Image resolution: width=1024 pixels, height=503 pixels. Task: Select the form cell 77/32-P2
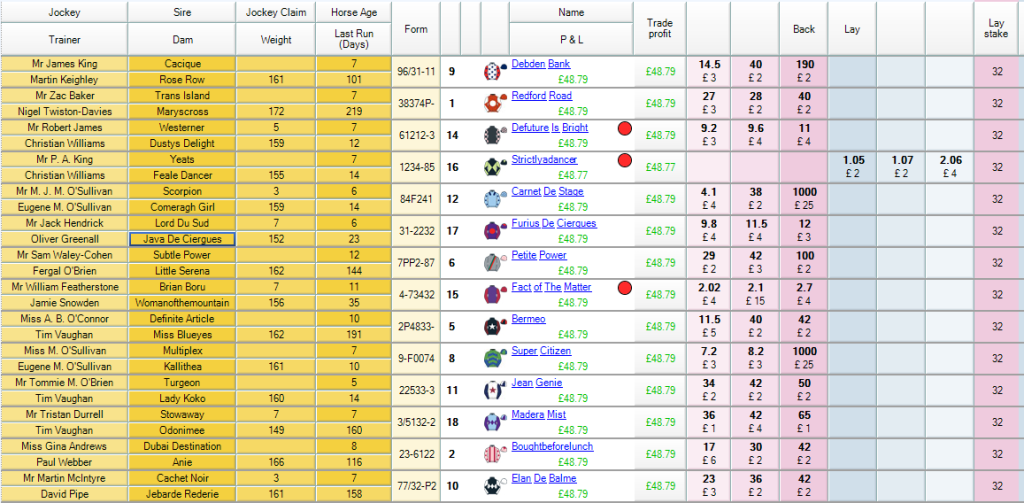[416, 486]
